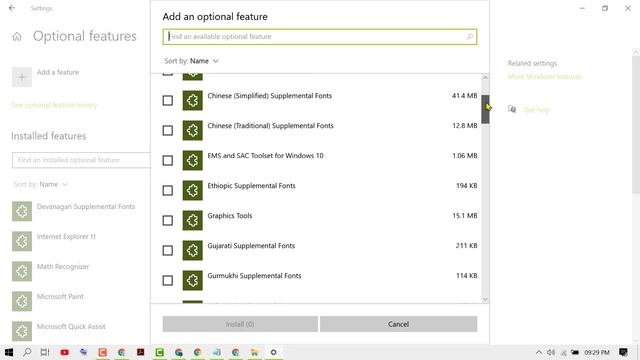Click the Get help chat icon

pyautogui.click(x=512, y=109)
